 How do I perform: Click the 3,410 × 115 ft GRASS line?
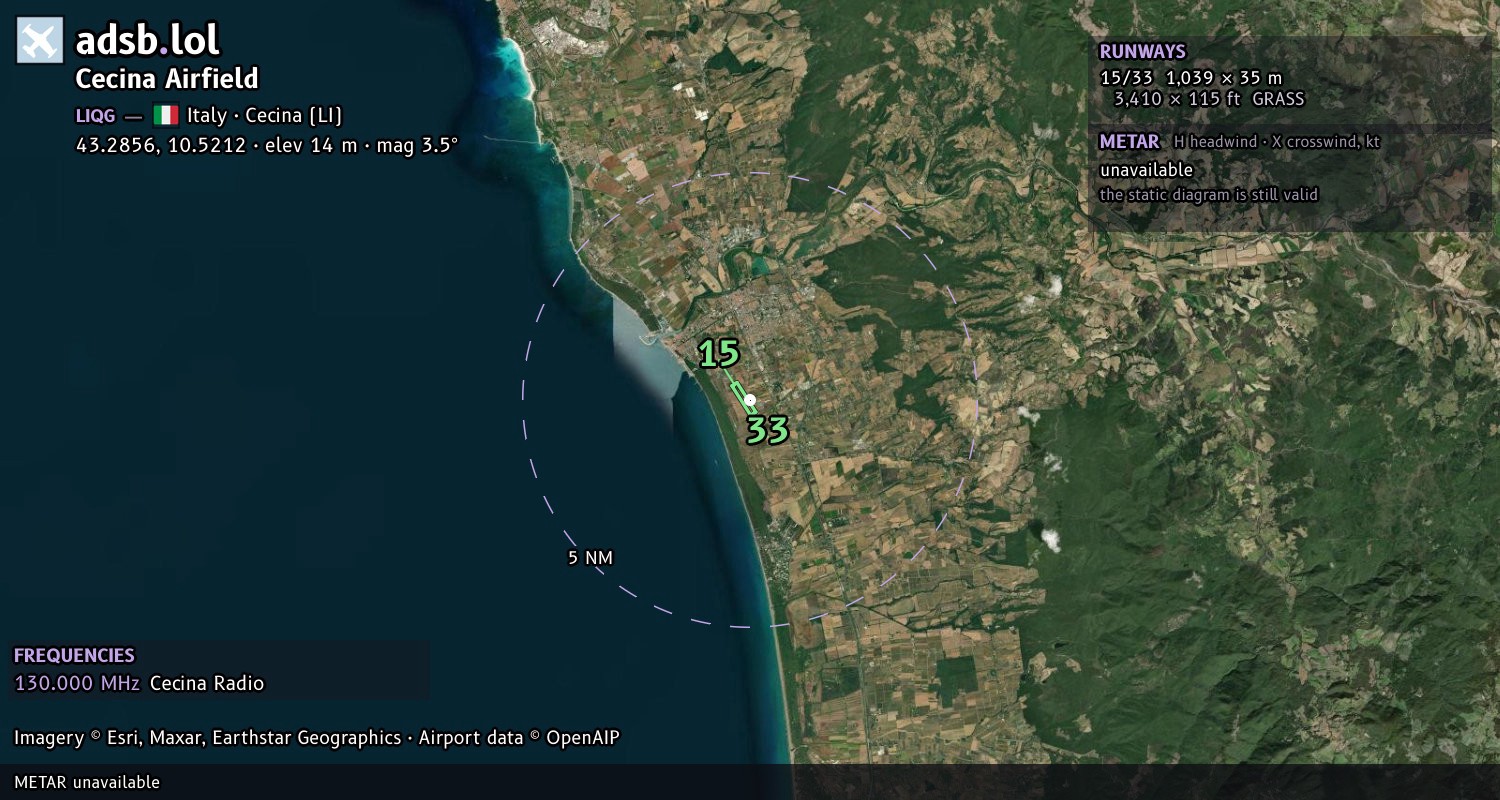[1209, 99]
